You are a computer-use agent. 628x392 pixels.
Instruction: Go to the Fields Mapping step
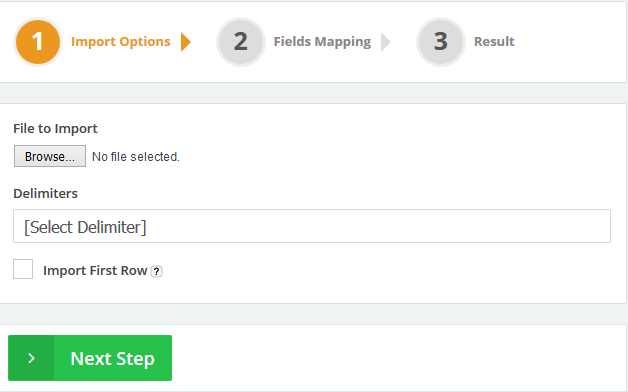[322, 42]
